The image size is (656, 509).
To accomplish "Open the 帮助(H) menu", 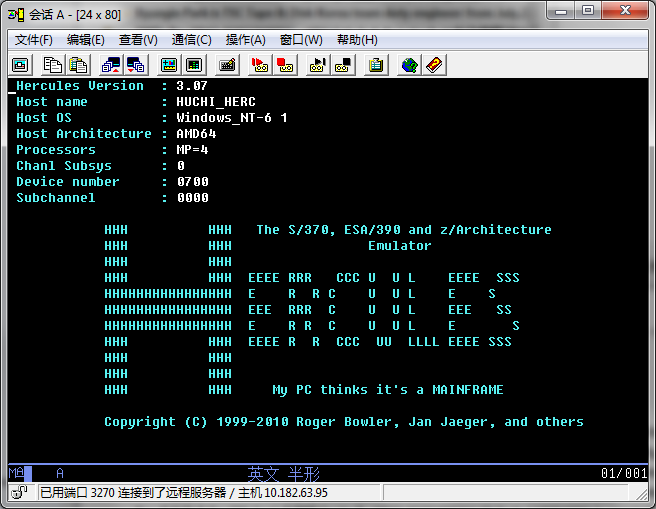I will (357, 40).
